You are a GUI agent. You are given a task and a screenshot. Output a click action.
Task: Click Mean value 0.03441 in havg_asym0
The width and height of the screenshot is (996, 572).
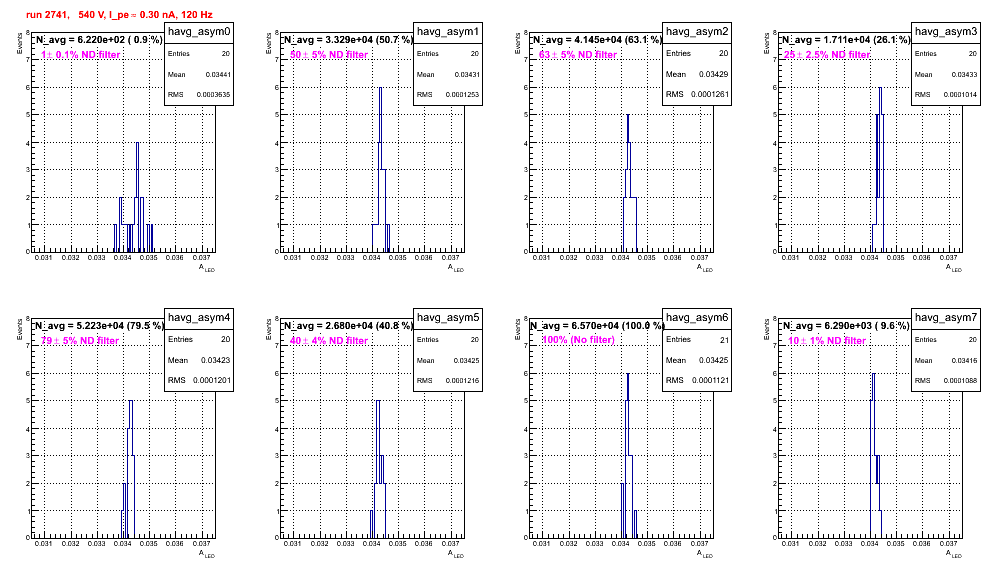click(x=218, y=74)
